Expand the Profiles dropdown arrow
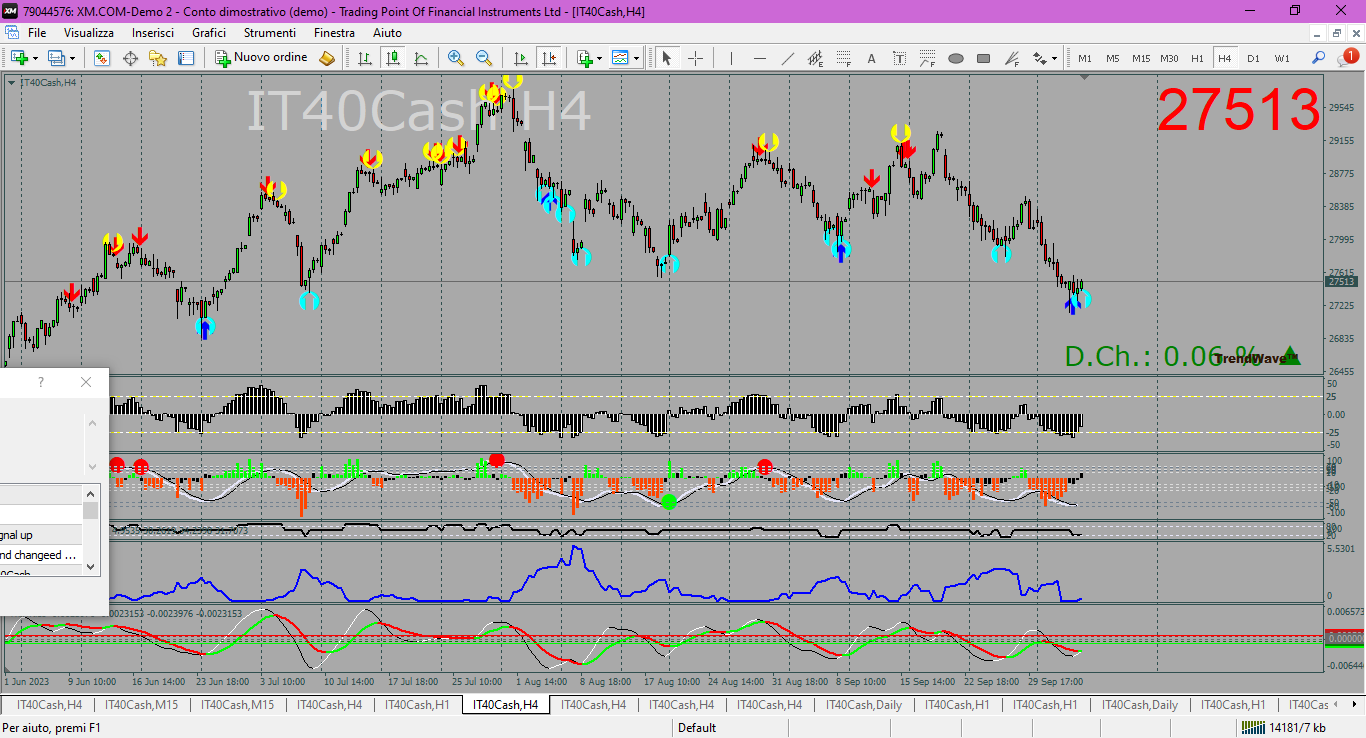1366x738 pixels. click(x=74, y=59)
